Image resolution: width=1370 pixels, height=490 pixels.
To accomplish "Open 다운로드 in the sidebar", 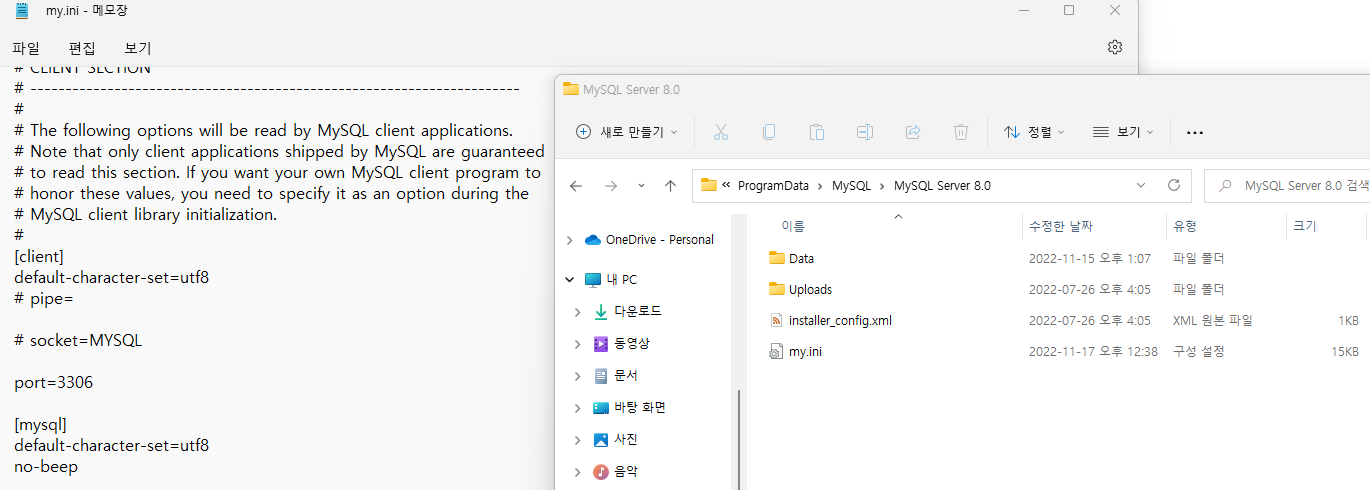I will (x=637, y=312).
